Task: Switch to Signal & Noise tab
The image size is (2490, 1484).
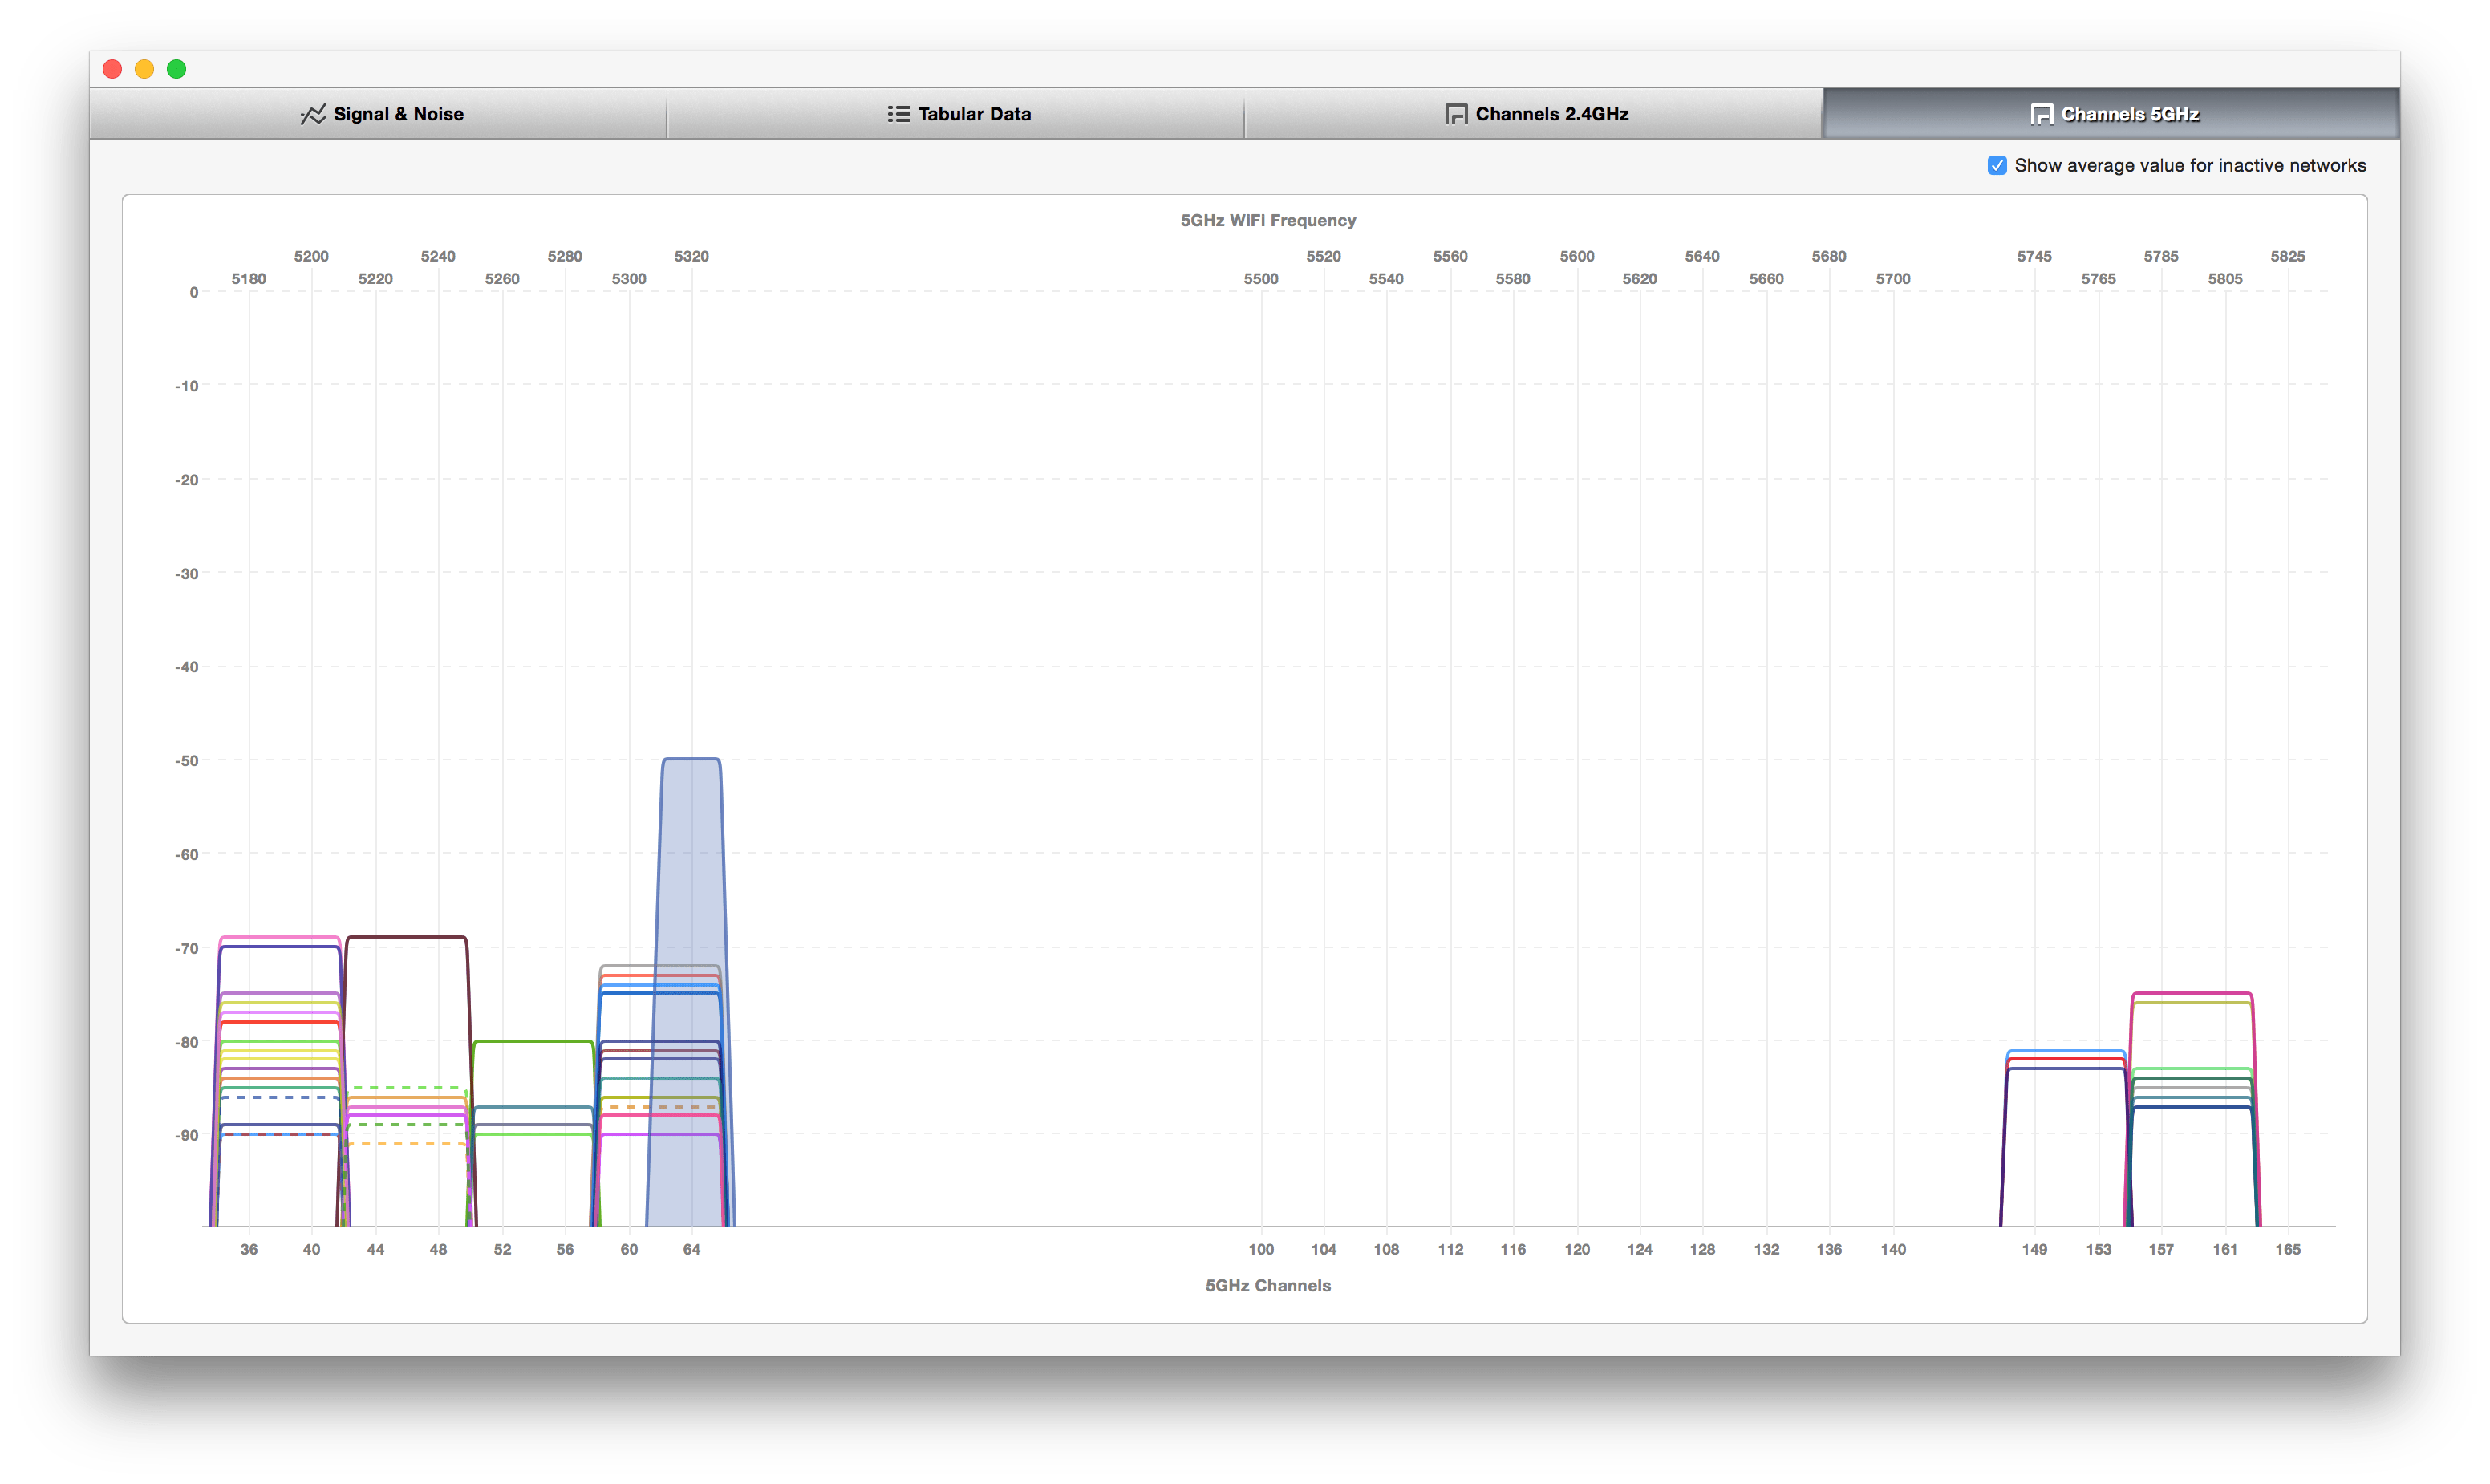Action: tap(398, 114)
